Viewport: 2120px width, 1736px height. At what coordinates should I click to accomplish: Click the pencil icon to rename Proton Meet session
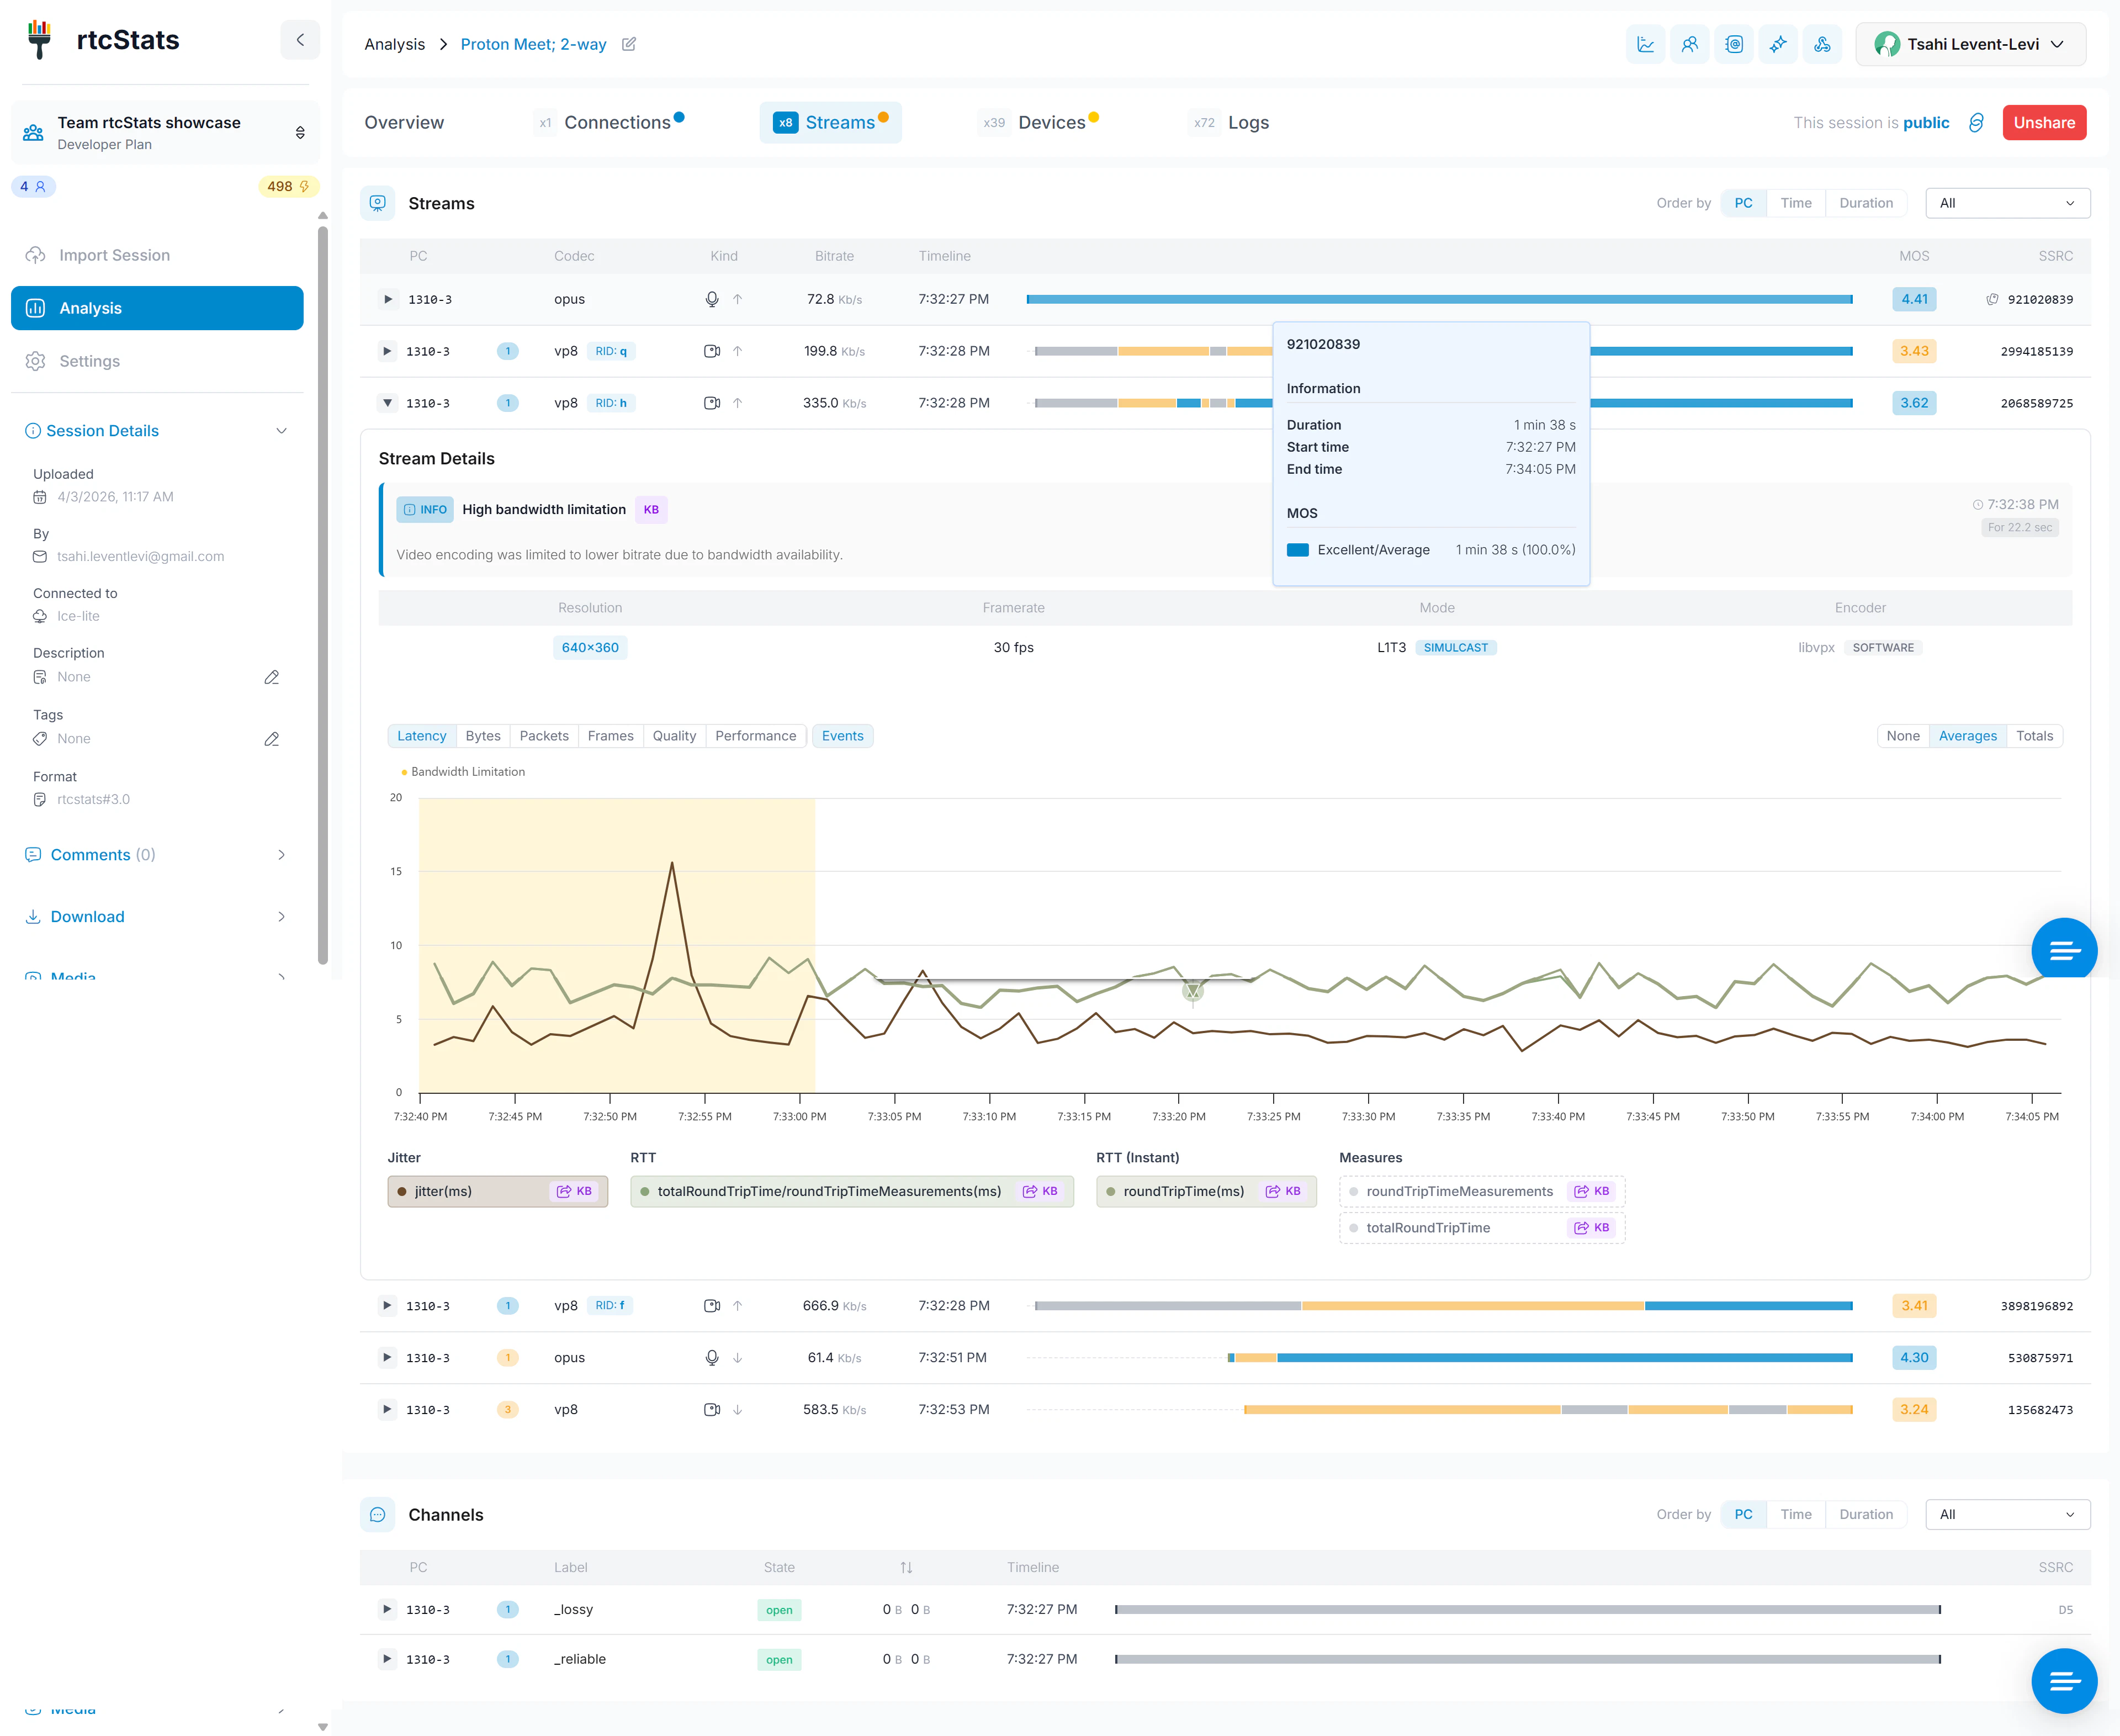pyautogui.click(x=629, y=44)
